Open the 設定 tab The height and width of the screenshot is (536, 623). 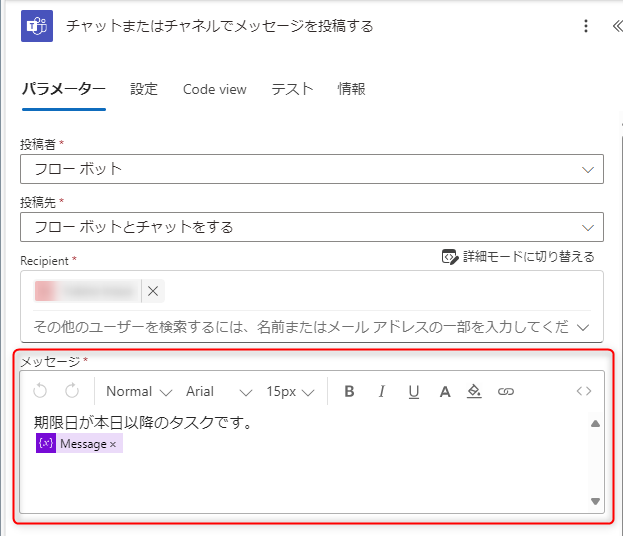[144, 89]
